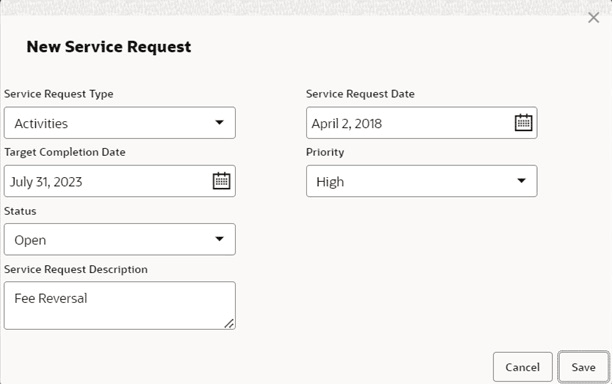Select the High value in Priority box

330,182
